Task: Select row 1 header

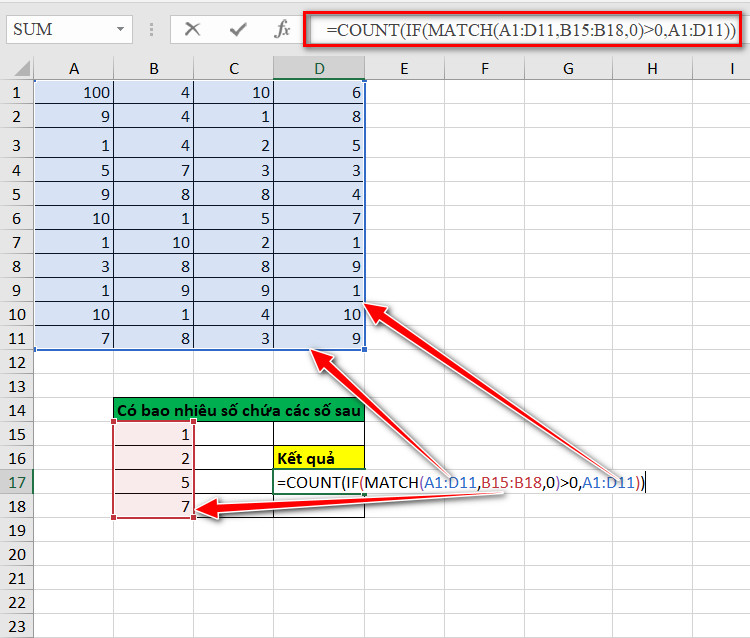Action: point(17,92)
